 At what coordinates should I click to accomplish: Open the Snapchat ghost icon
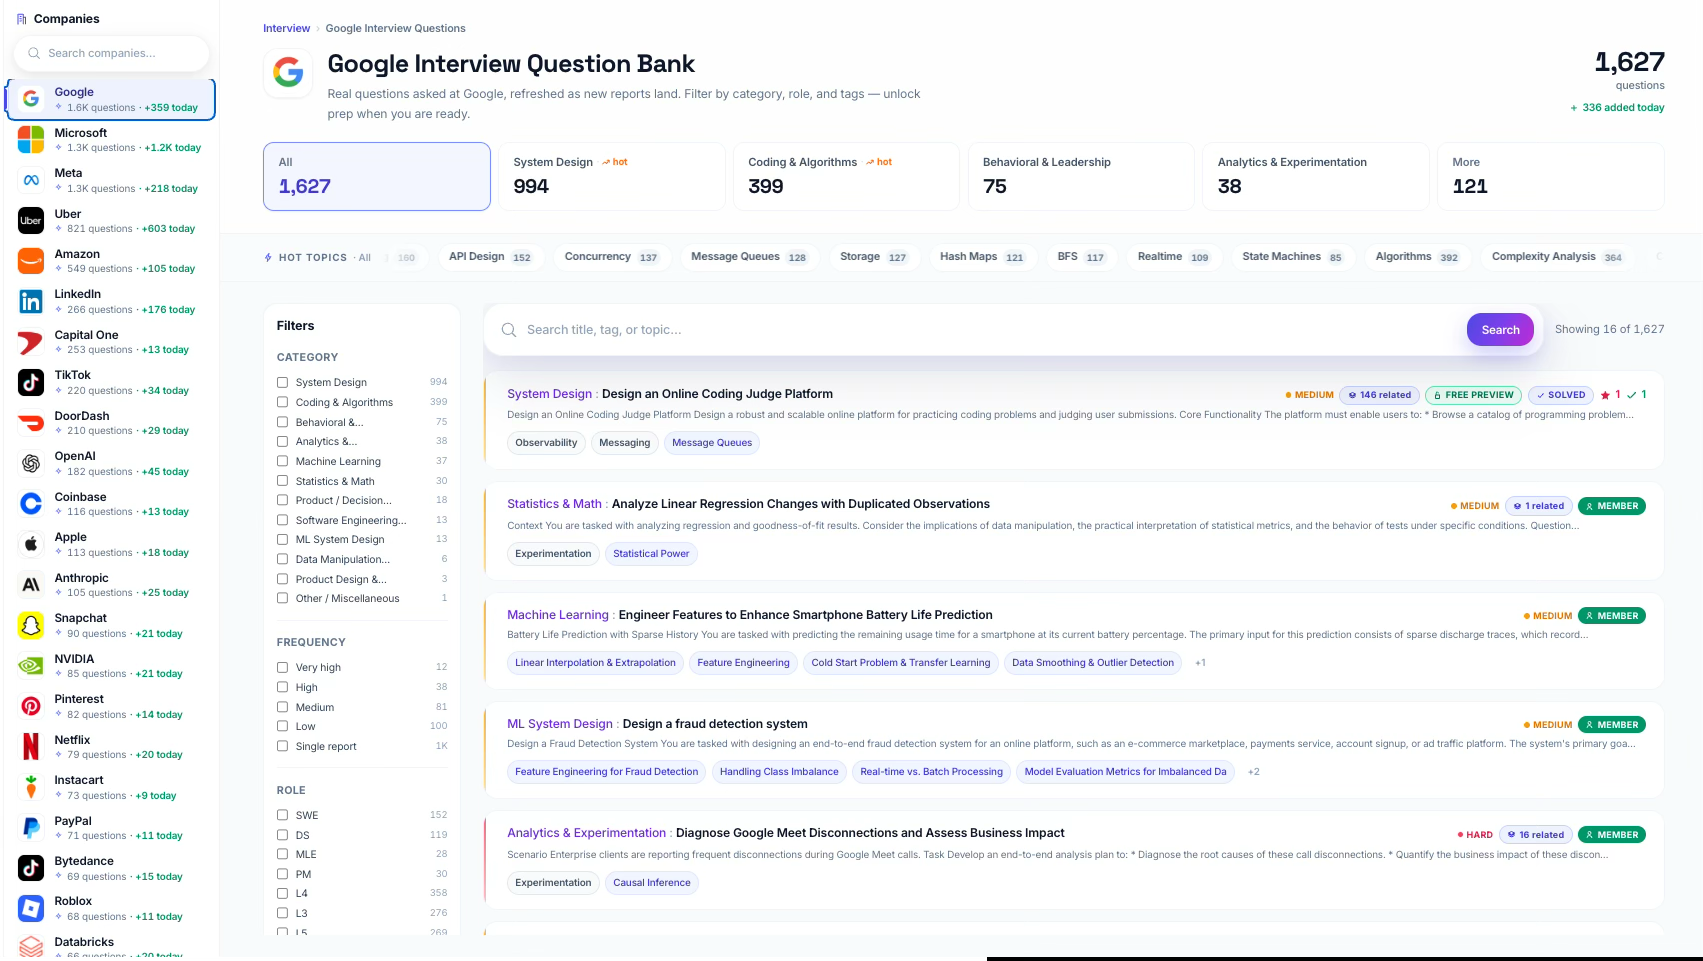pyautogui.click(x=31, y=625)
